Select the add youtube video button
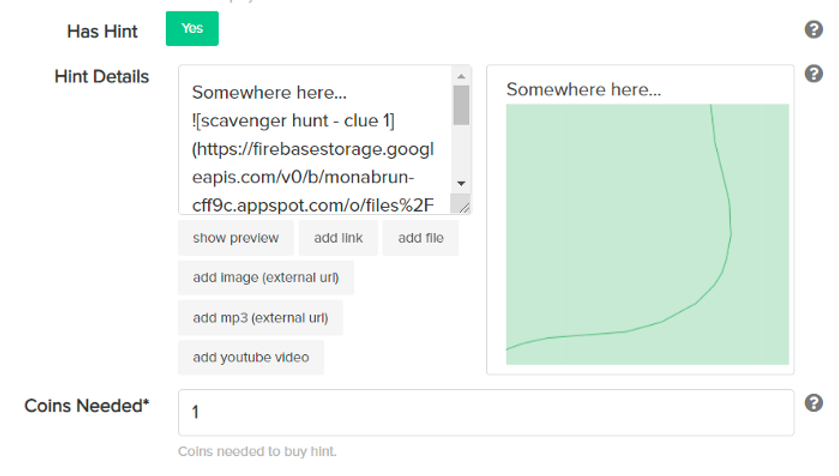The height and width of the screenshot is (476, 839). click(251, 357)
